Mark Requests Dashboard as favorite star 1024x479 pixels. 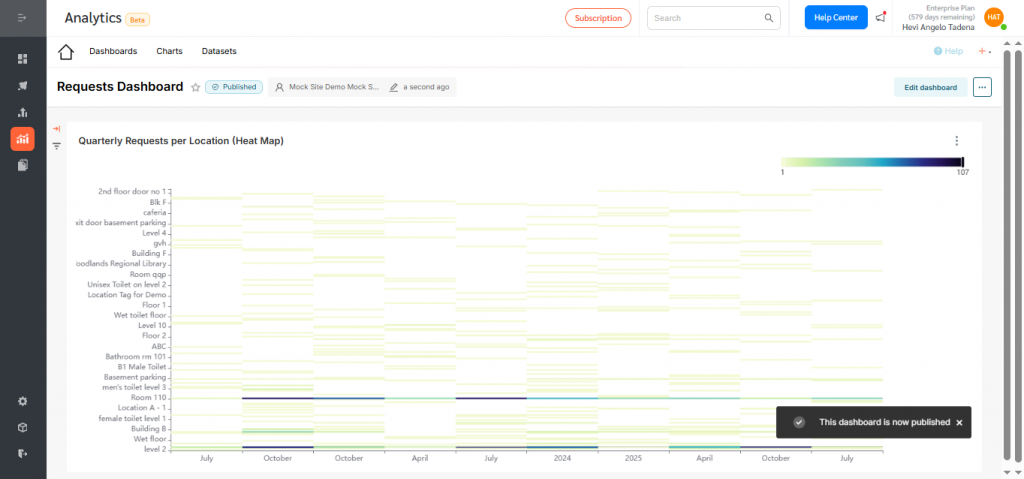pyautogui.click(x=195, y=88)
